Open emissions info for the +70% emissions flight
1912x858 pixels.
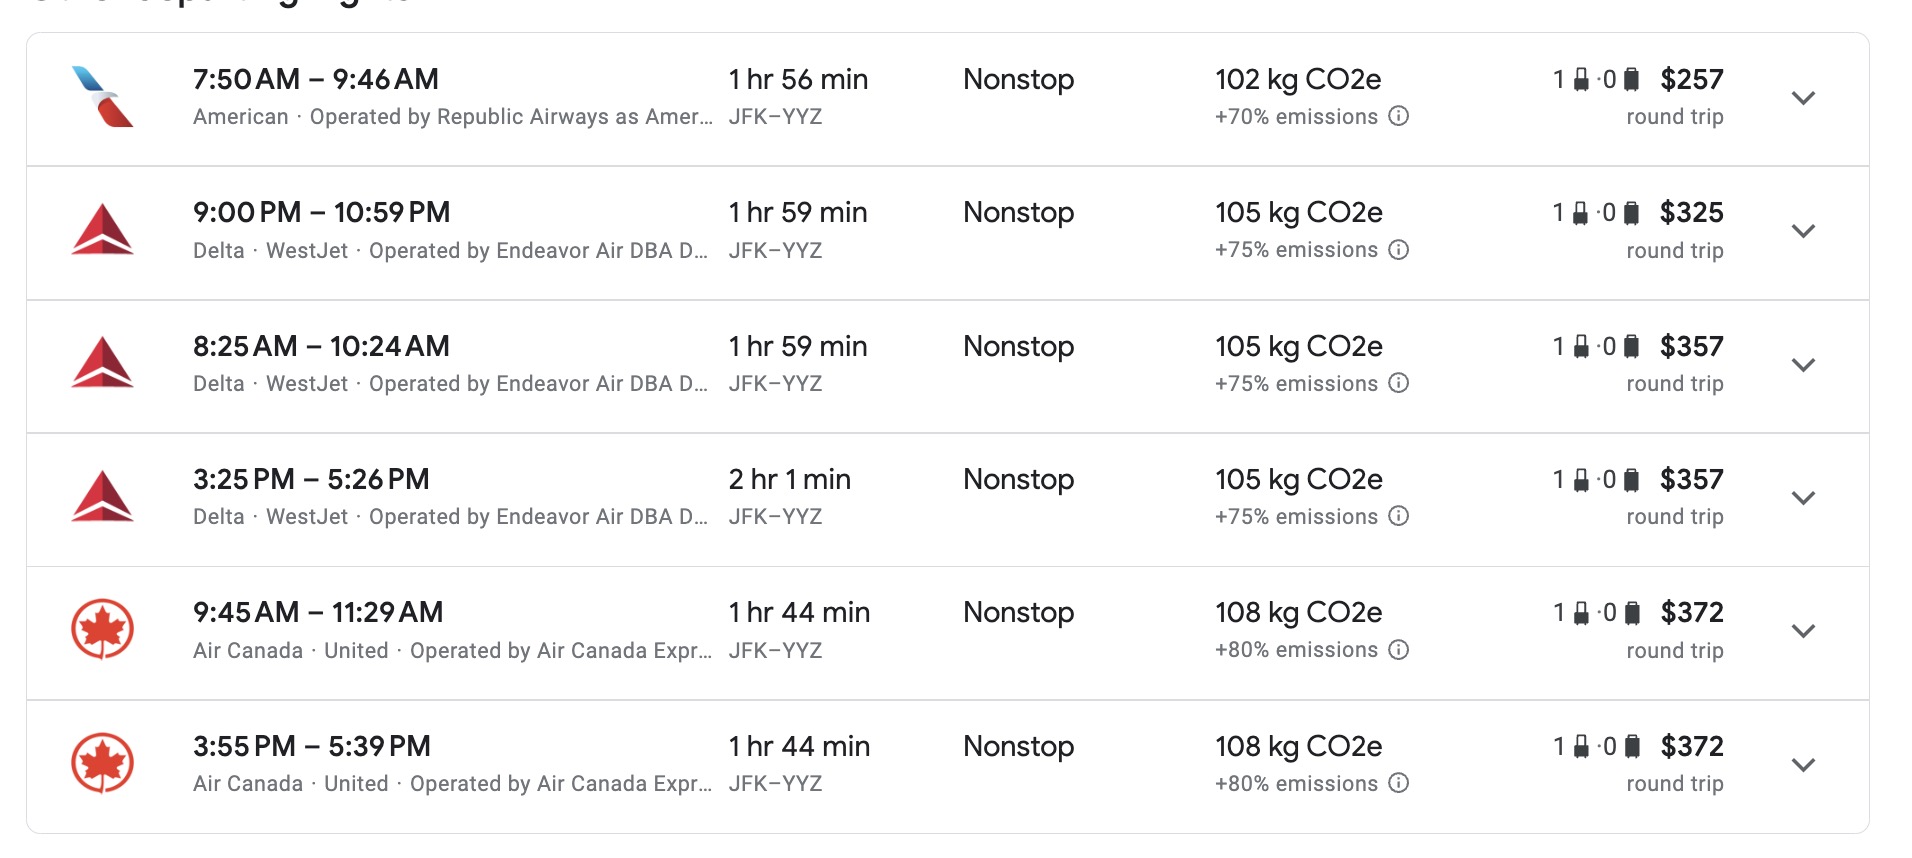click(x=1400, y=117)
